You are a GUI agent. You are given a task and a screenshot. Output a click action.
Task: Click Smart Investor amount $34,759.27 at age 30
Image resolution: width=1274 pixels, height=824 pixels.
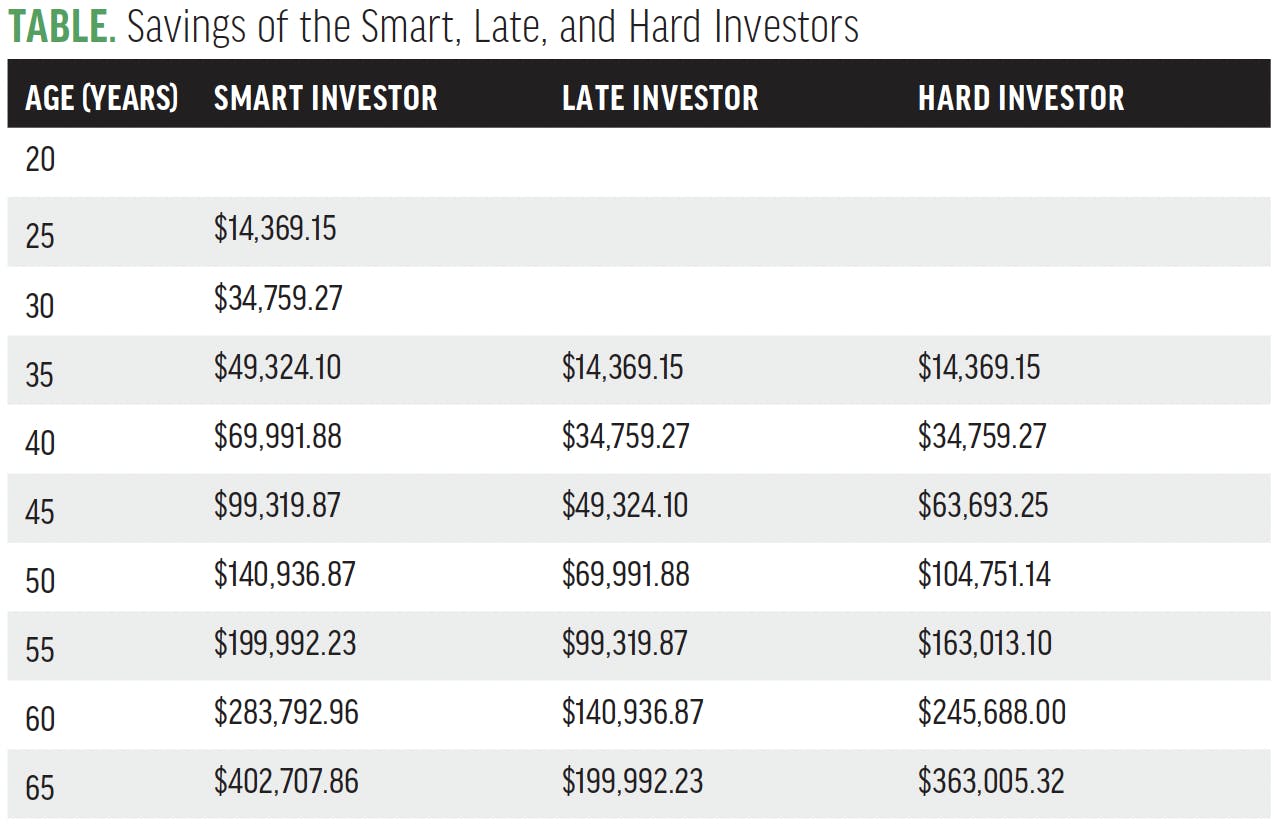click(277, 298)
